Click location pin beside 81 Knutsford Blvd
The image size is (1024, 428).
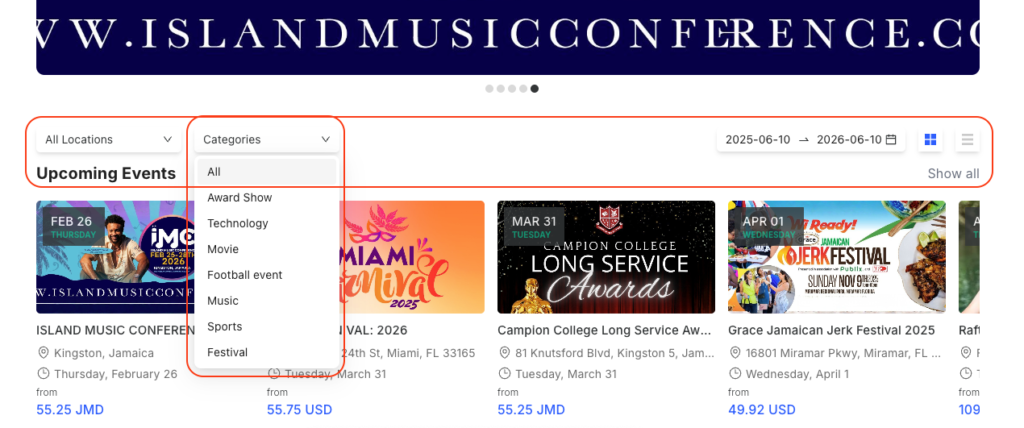pos(504,353)
